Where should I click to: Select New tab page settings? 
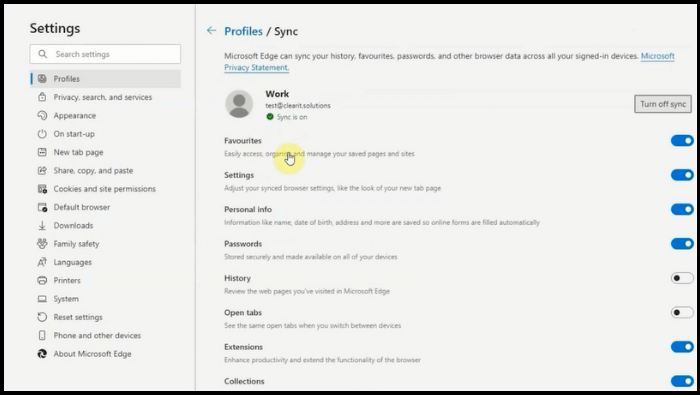tap(105, 152)
